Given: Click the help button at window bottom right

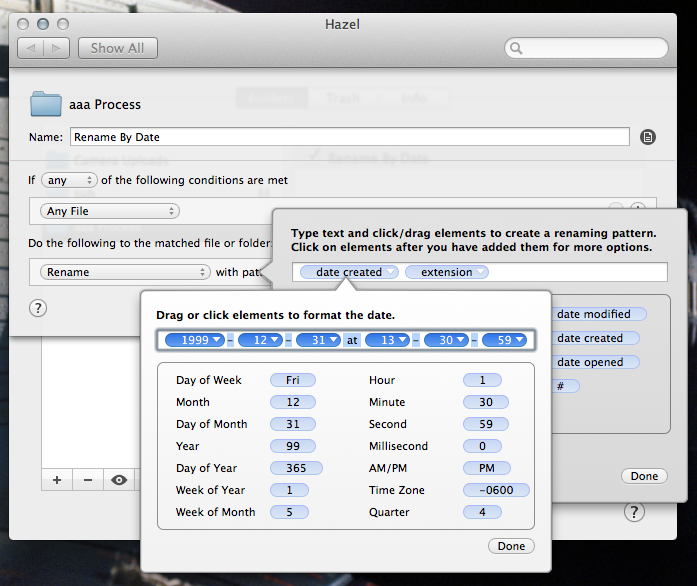Looking at the screenshot, I should (634, 512).
